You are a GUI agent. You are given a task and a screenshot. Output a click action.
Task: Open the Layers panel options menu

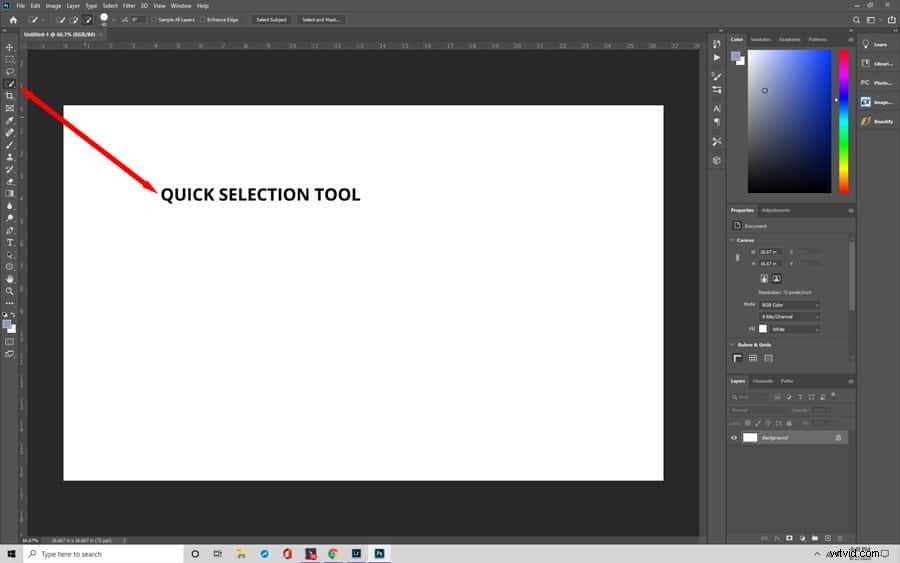[850, 381]
